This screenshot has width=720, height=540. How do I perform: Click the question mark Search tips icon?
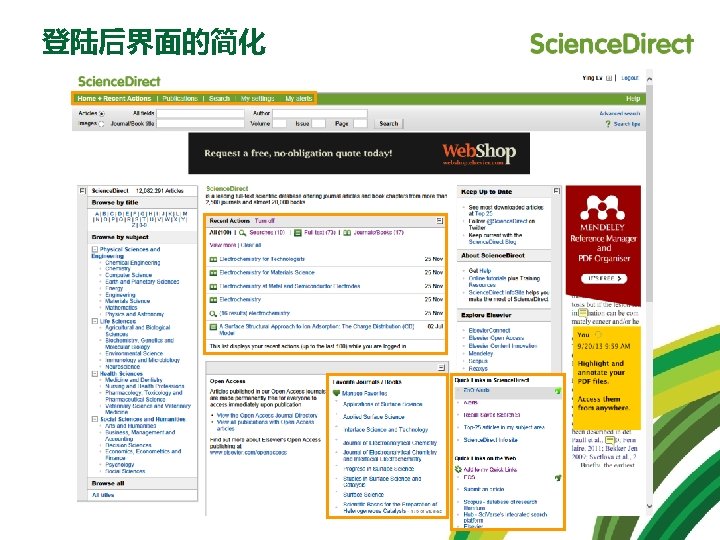pos(608,124)
